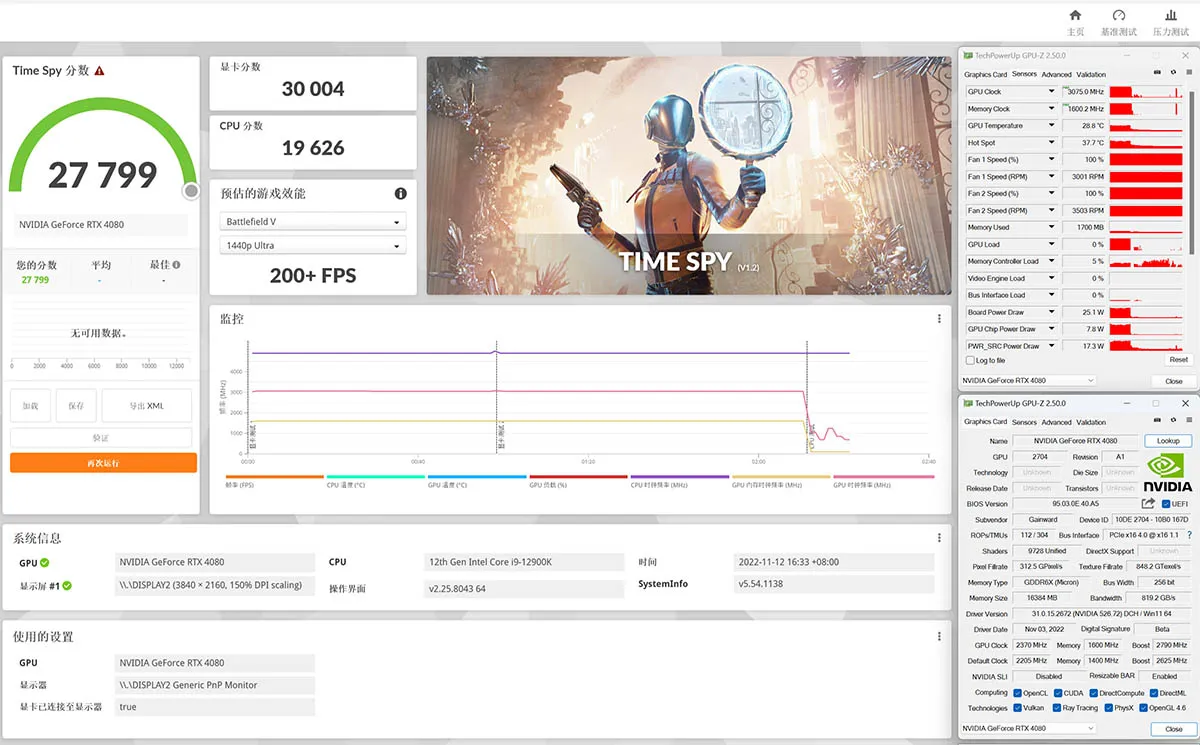Viewport: 1200px width, 745px height.
Task: Toggle the OpenGL 4.6 checkbox
Action: [x=1142, y=708]
